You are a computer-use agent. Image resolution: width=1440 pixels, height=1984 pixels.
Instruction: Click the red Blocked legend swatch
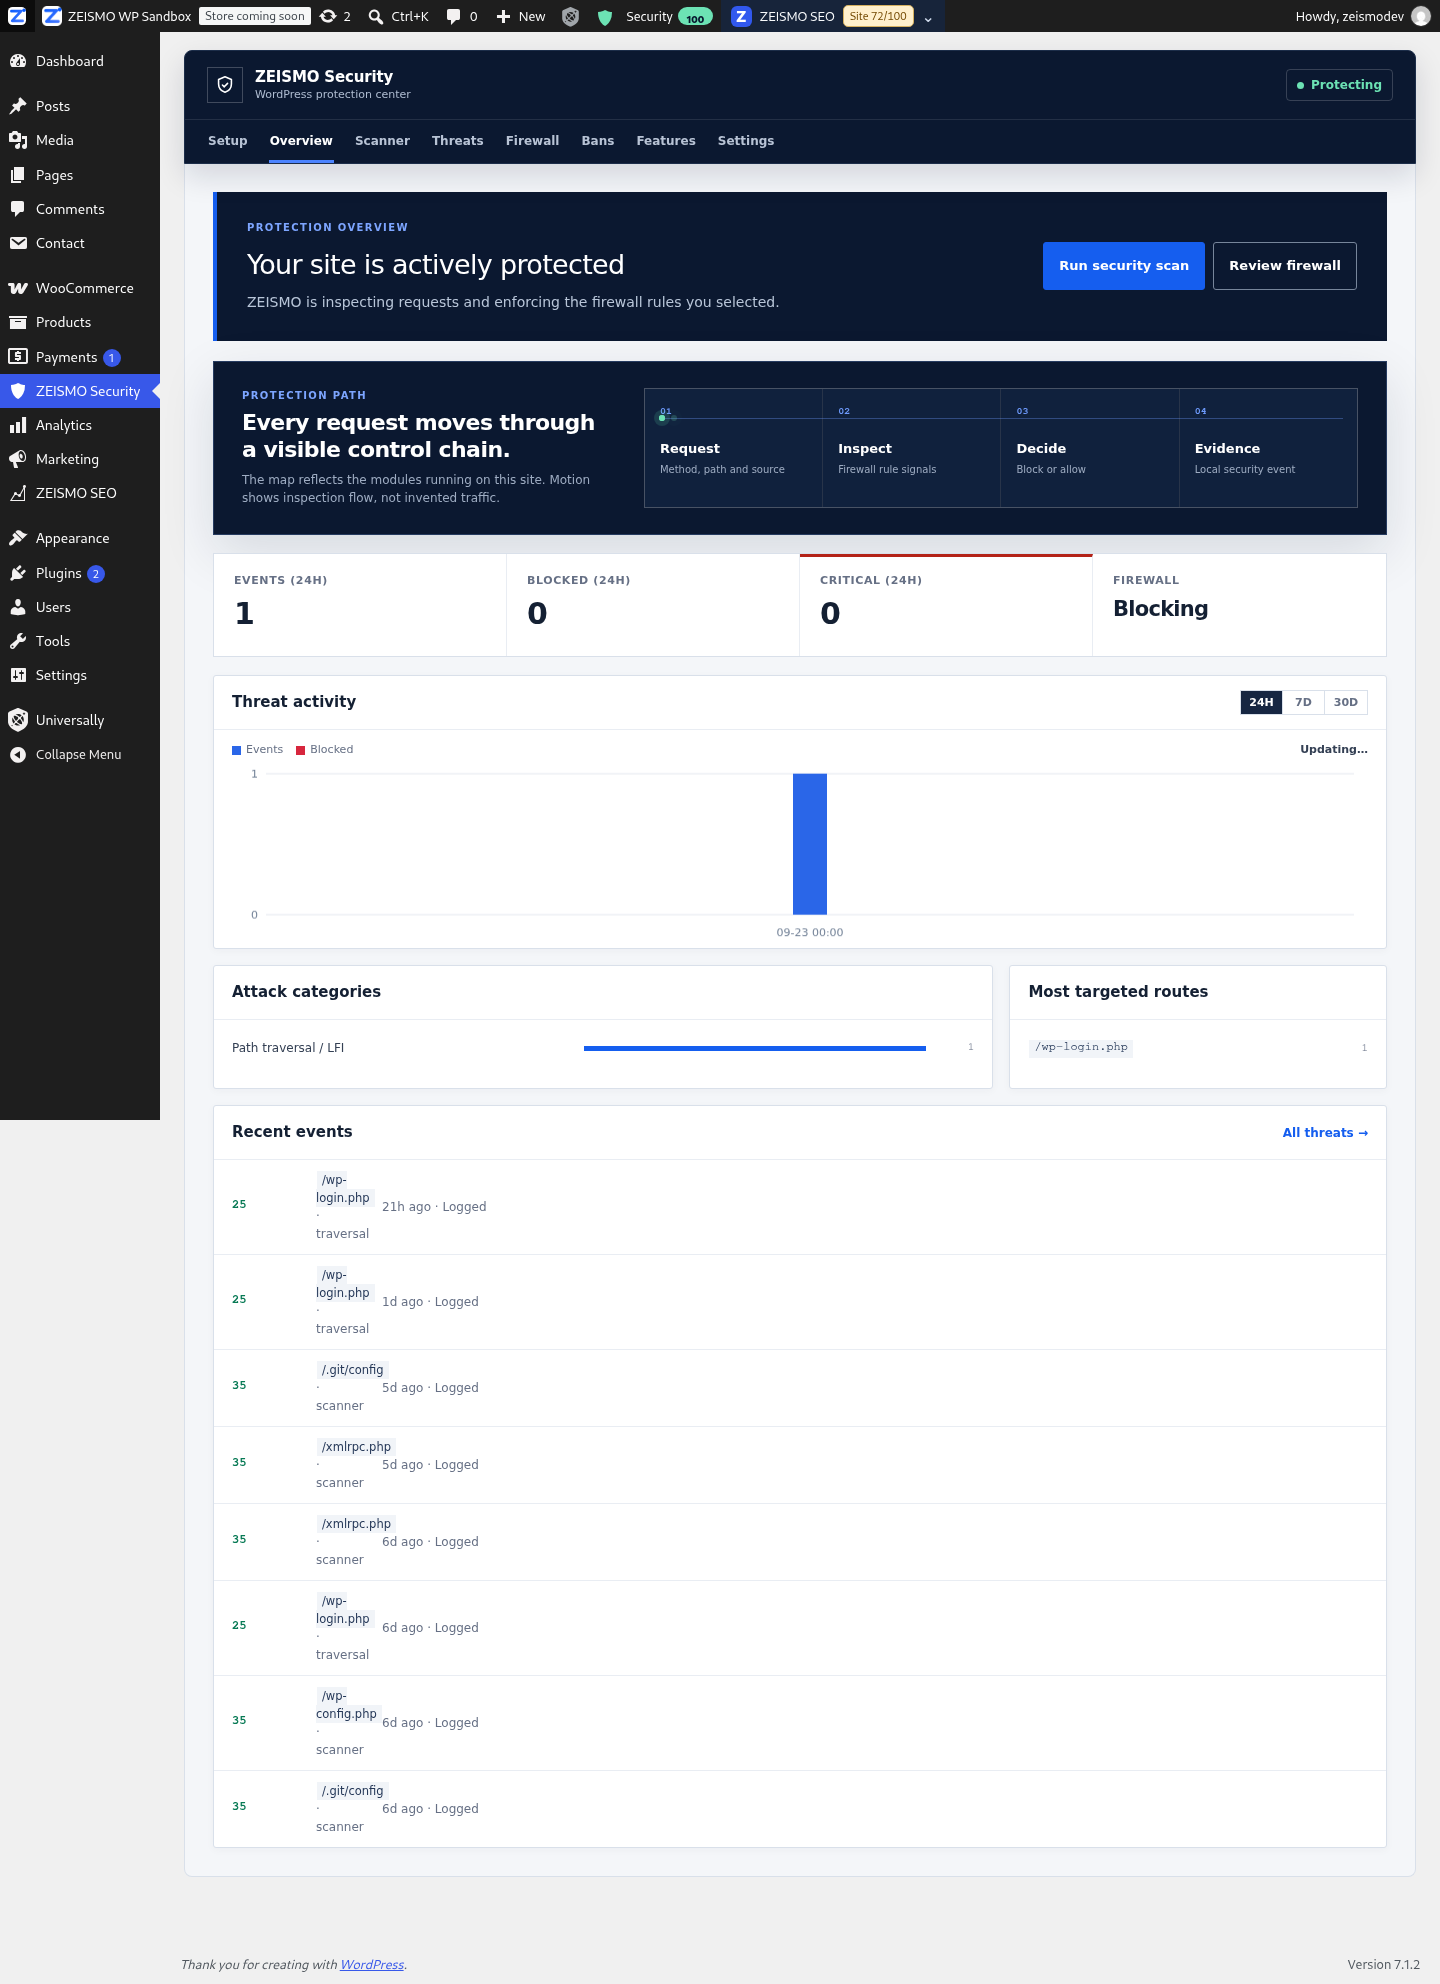301,750
